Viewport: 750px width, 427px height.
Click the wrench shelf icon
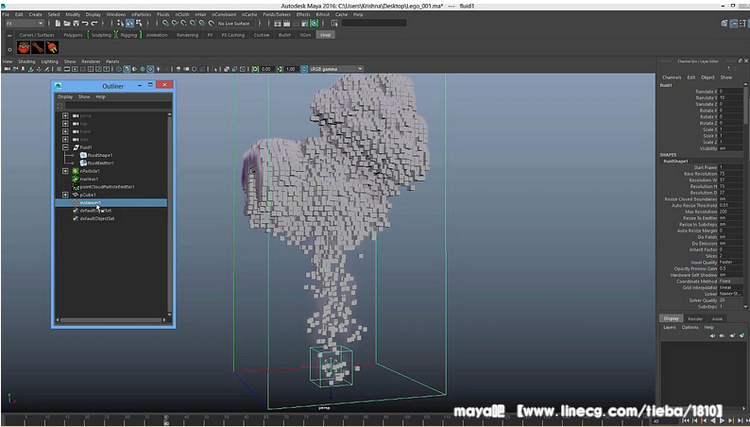[38, 47]
